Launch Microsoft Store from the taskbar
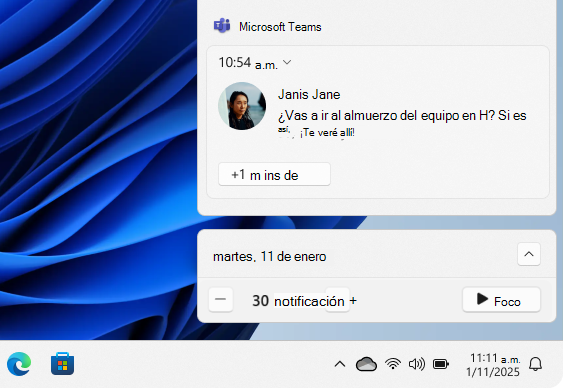 pos(62,364)
